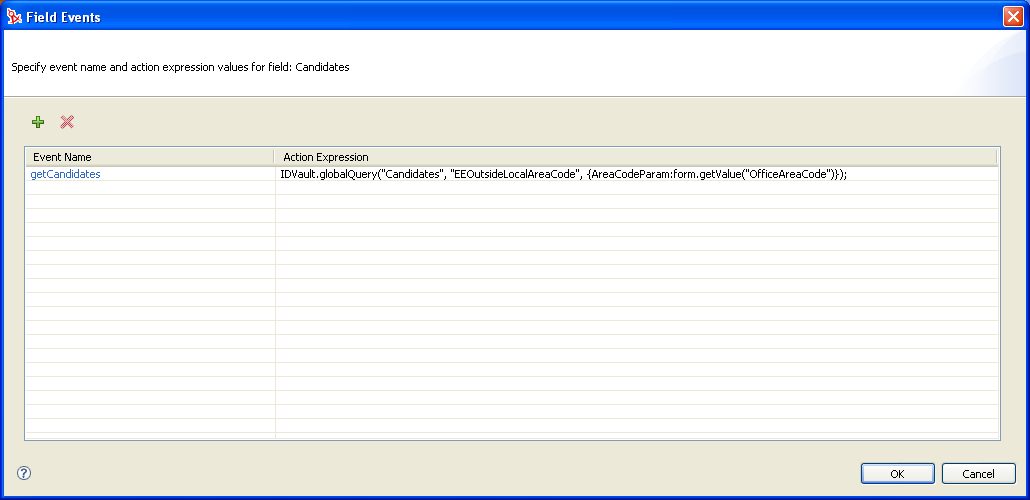1030x500 pixels.
Task: Sort by the Event Name column header
Action: click(x=150, y=157)
